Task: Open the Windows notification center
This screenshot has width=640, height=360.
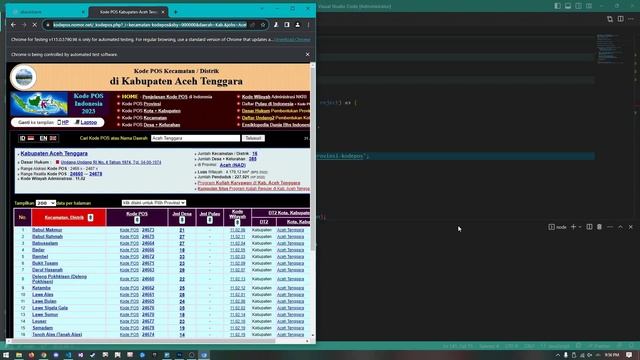Action: (629, 355)
